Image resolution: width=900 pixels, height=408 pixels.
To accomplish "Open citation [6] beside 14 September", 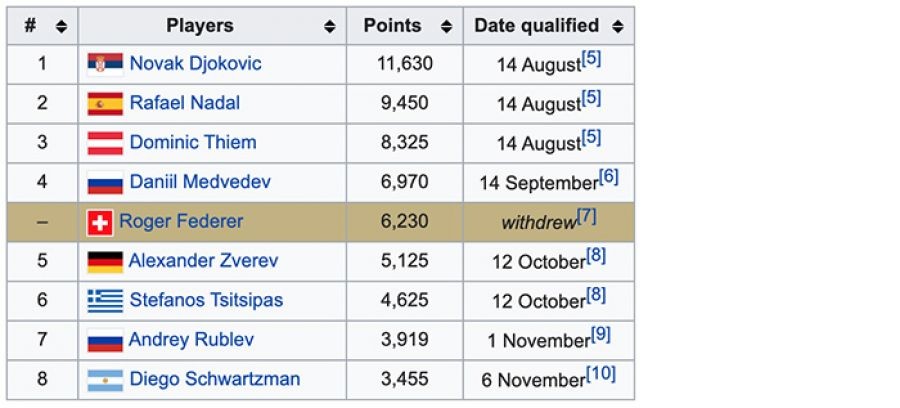I will click(x=609, y=177).
